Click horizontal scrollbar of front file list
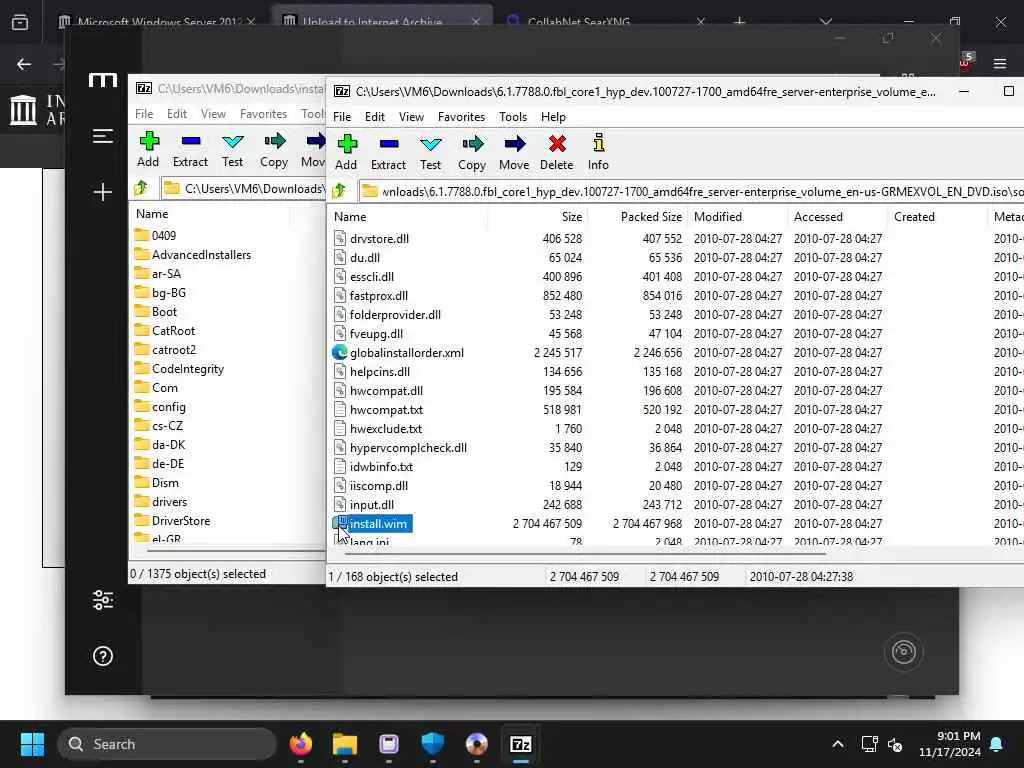 click(x=584, y=553)
